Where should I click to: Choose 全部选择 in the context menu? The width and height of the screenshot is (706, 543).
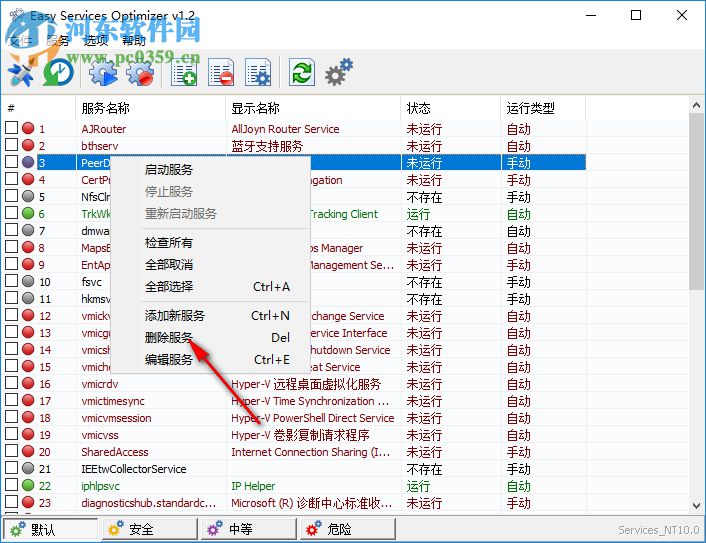210,286
